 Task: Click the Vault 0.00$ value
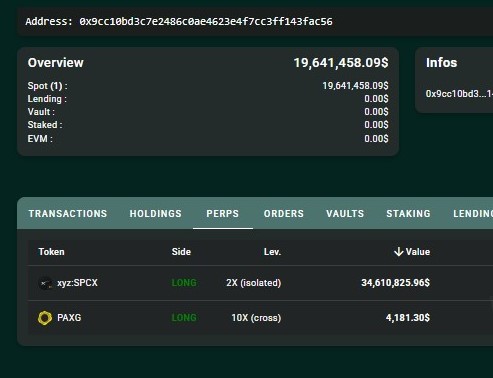(376, 112)
